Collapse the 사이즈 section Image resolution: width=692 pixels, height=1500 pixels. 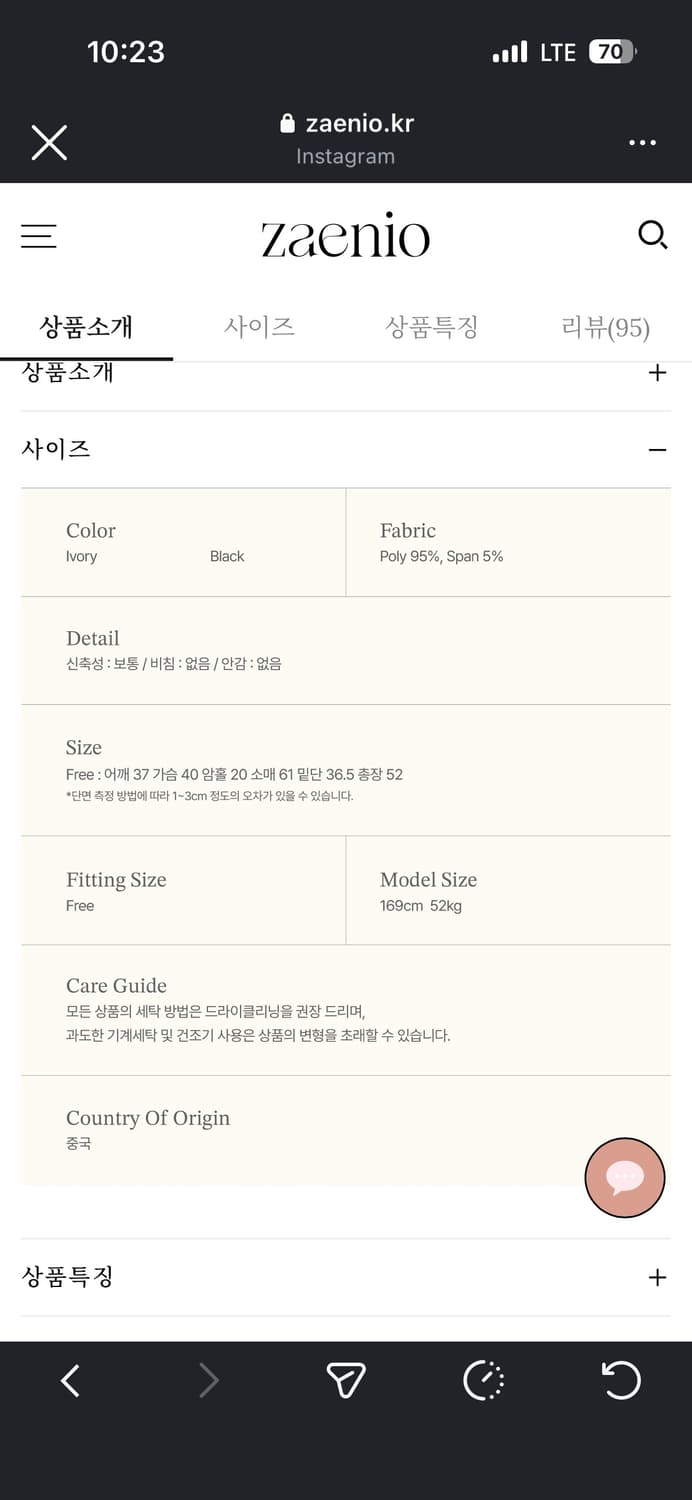[657, 448]
